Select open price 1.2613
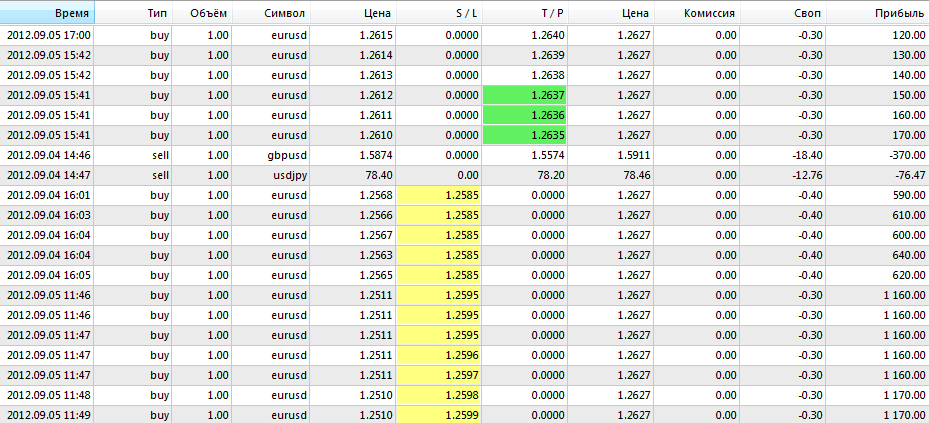Viewport: 929px width, 423px height. (376, 75)
